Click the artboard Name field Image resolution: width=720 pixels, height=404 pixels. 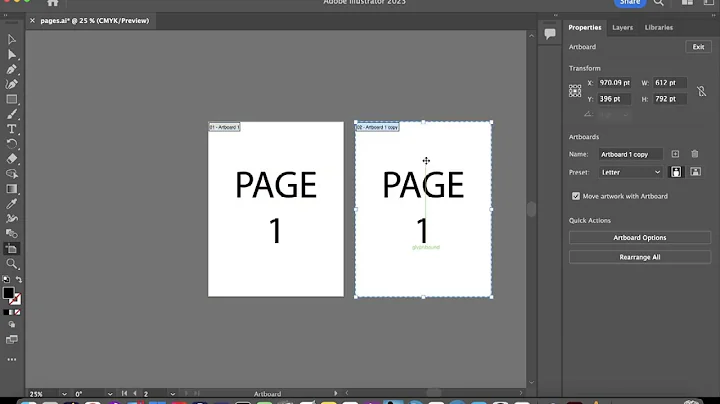pyautogui.click(x=630, y=154)
